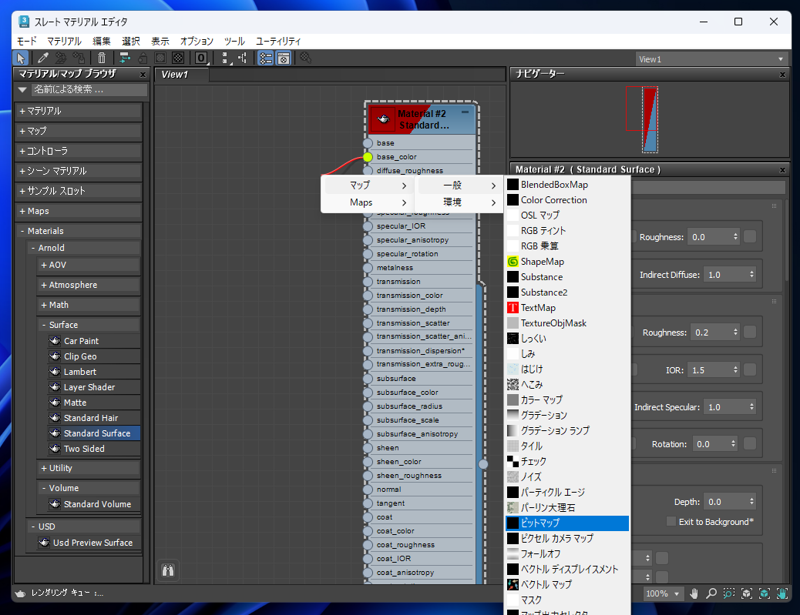This screenshot has width=800, height=615.
Task: Toggle the lock icon in the toolbar
Action: coord(143,59)
